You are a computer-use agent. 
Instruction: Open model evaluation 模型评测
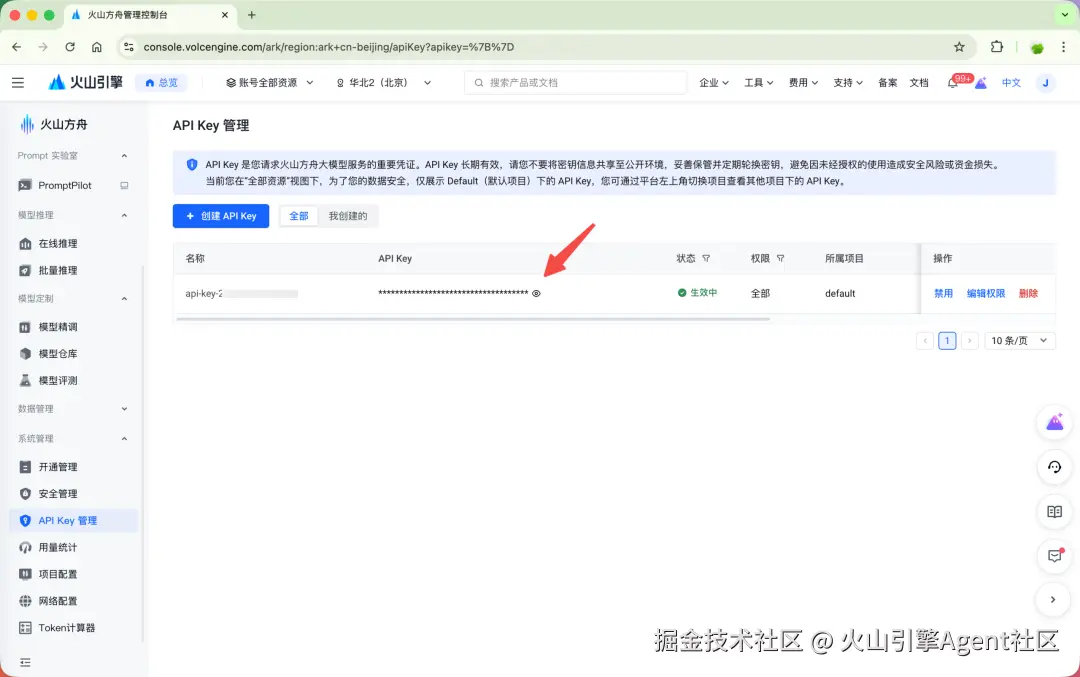58,380
